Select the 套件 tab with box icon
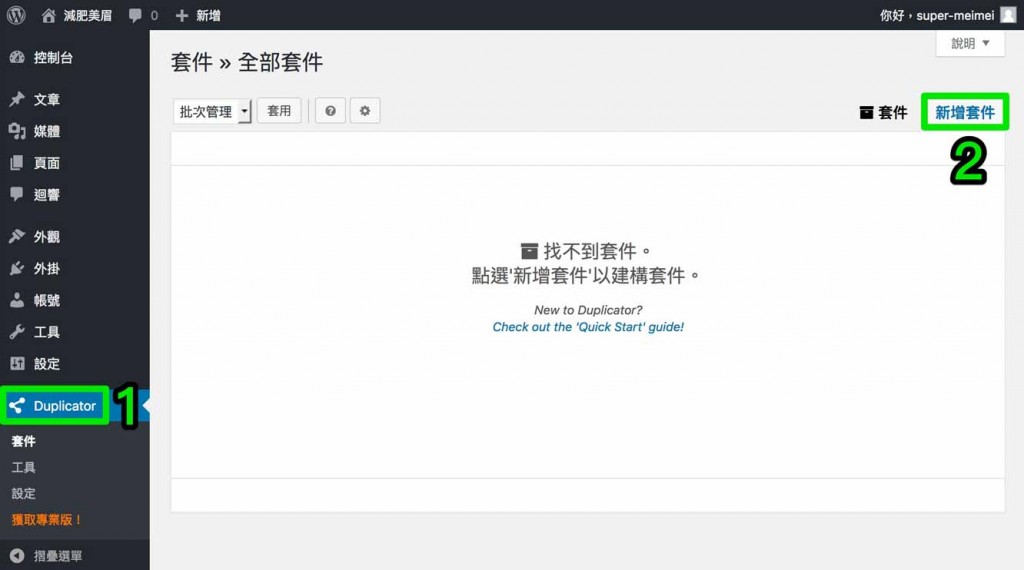 (x=883, y=112)
